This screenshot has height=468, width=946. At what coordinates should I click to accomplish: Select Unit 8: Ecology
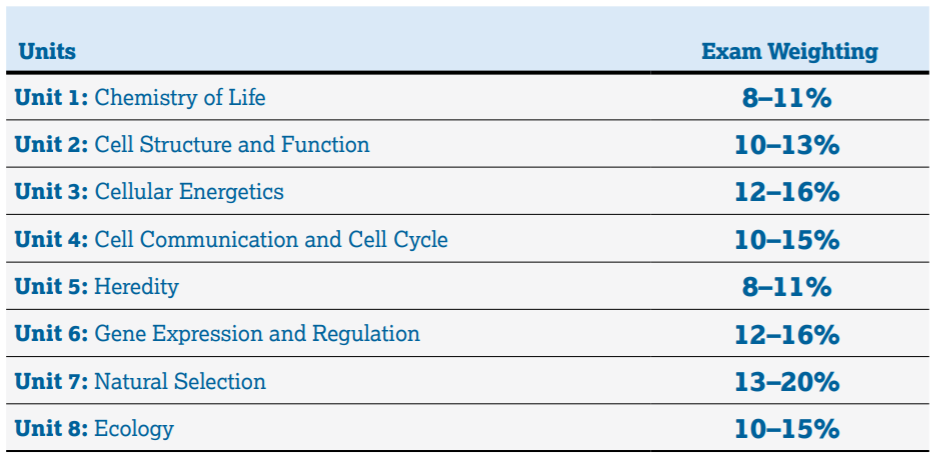pyautogui.click(x=94, y=429)
